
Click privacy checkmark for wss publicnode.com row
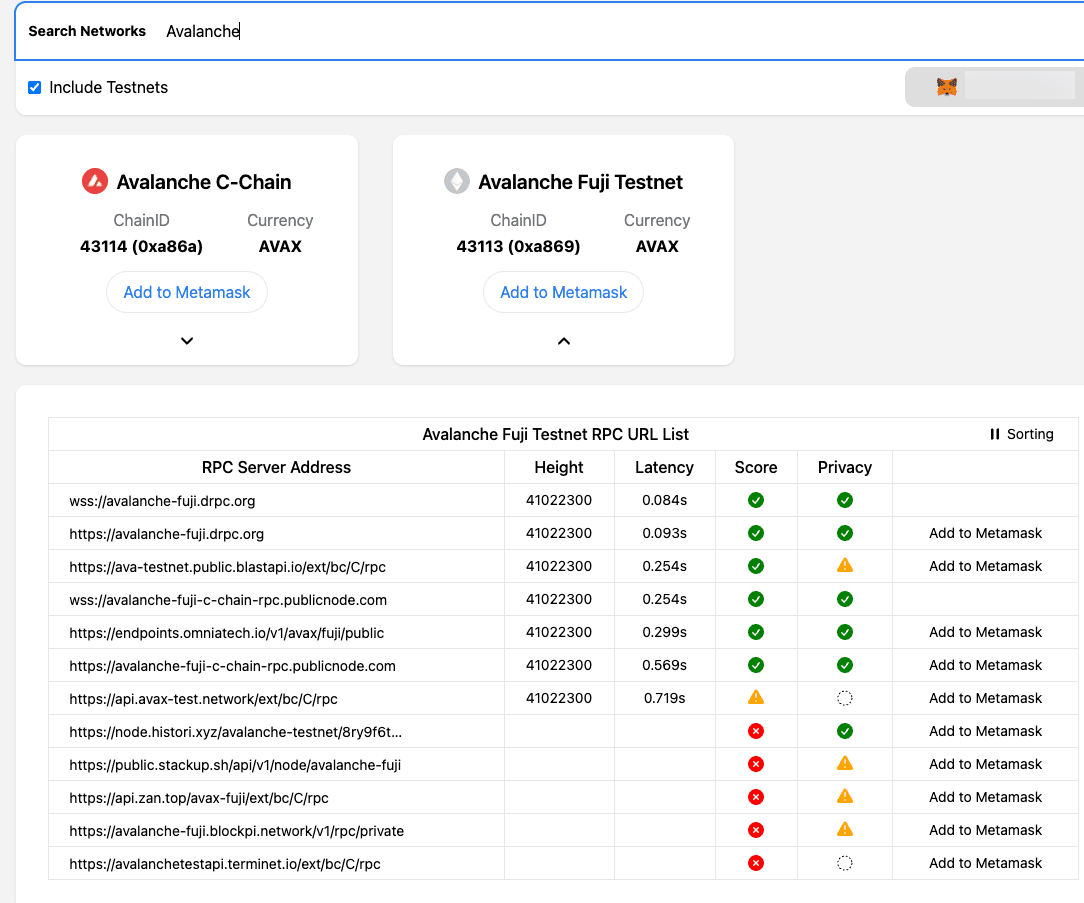(844, 599)
